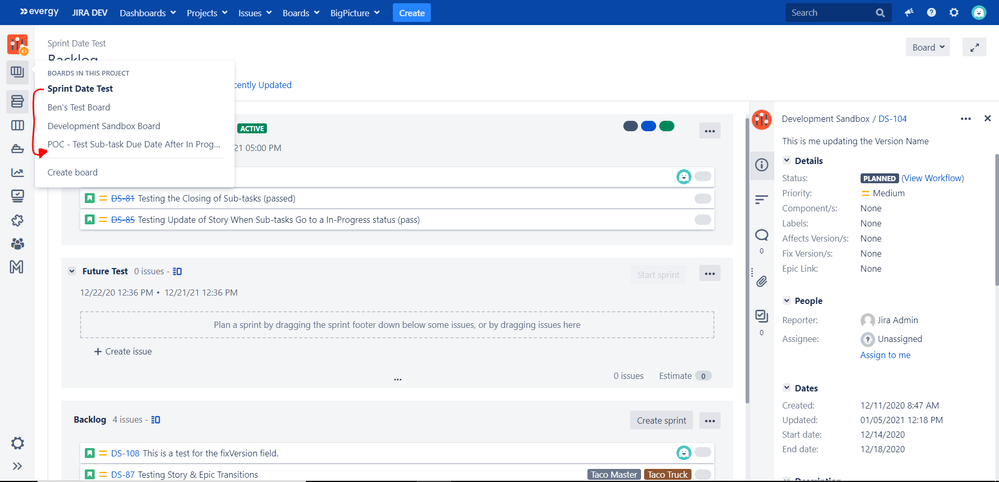The image size is (999, 482).
Task: Open the DS-104 issue link
Action: tap(893, 118)
